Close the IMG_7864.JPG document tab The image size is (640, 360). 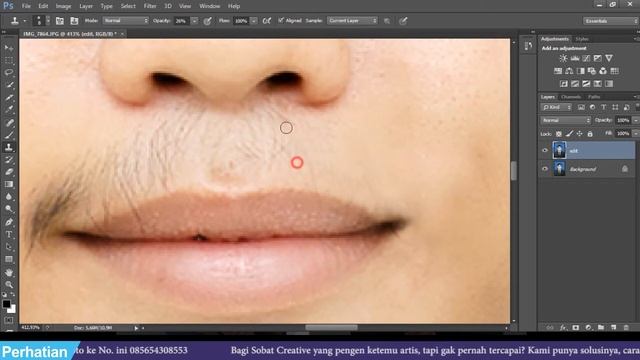coord(122,34)
